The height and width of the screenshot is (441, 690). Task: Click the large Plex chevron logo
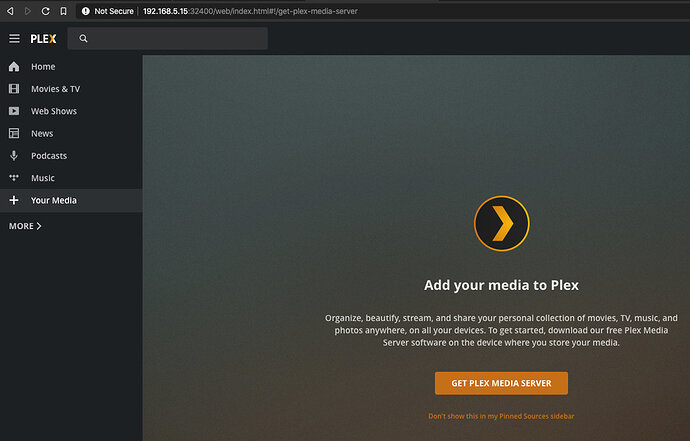point(501,224)
